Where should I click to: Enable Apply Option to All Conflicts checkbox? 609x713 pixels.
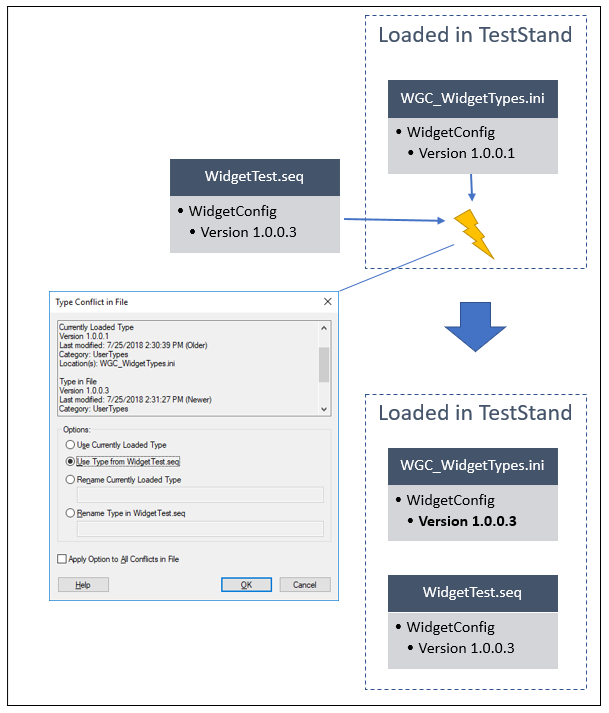[62, 559]
